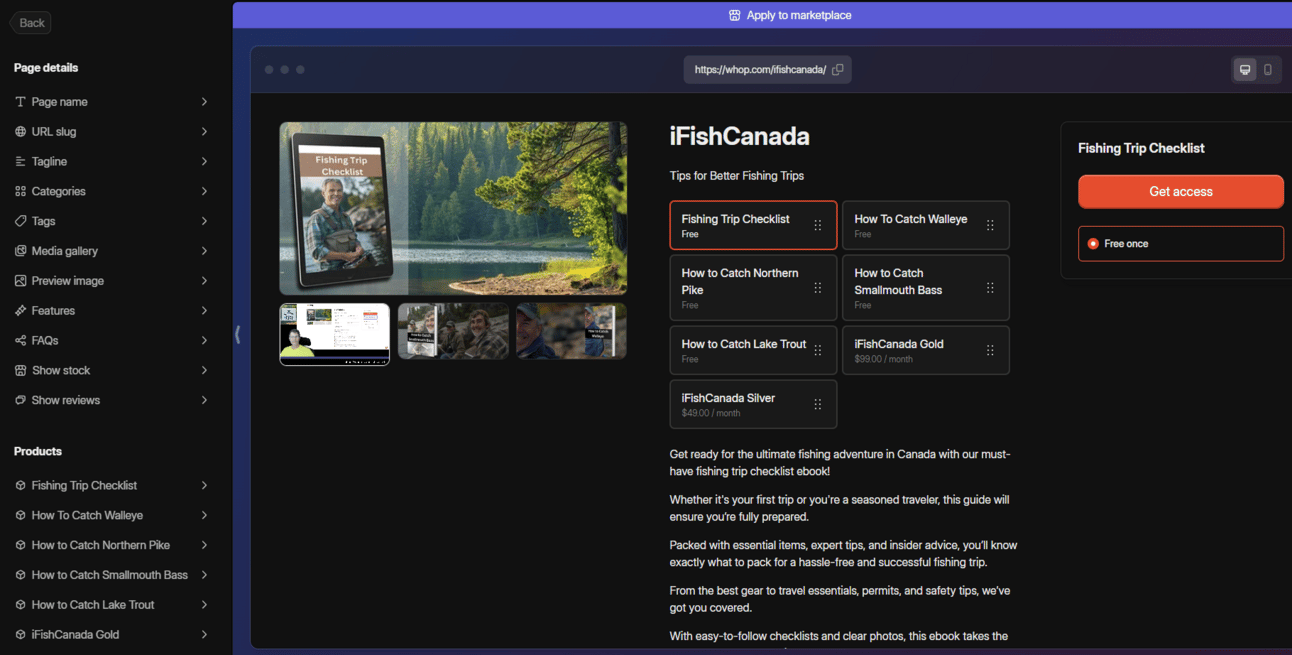Copy the whop.com URL with the copy icon
Viewport: 1292px width, 655px height.
838,70
